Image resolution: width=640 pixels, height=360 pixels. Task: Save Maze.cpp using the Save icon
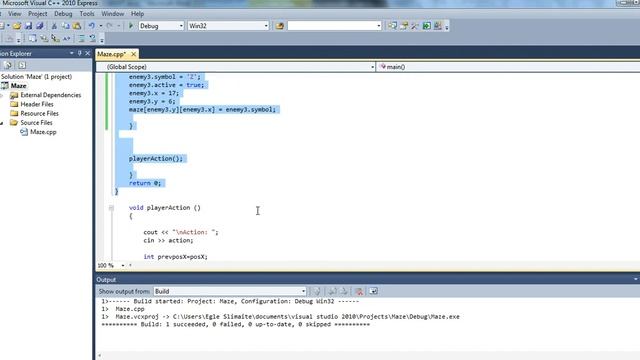point(28,26)
